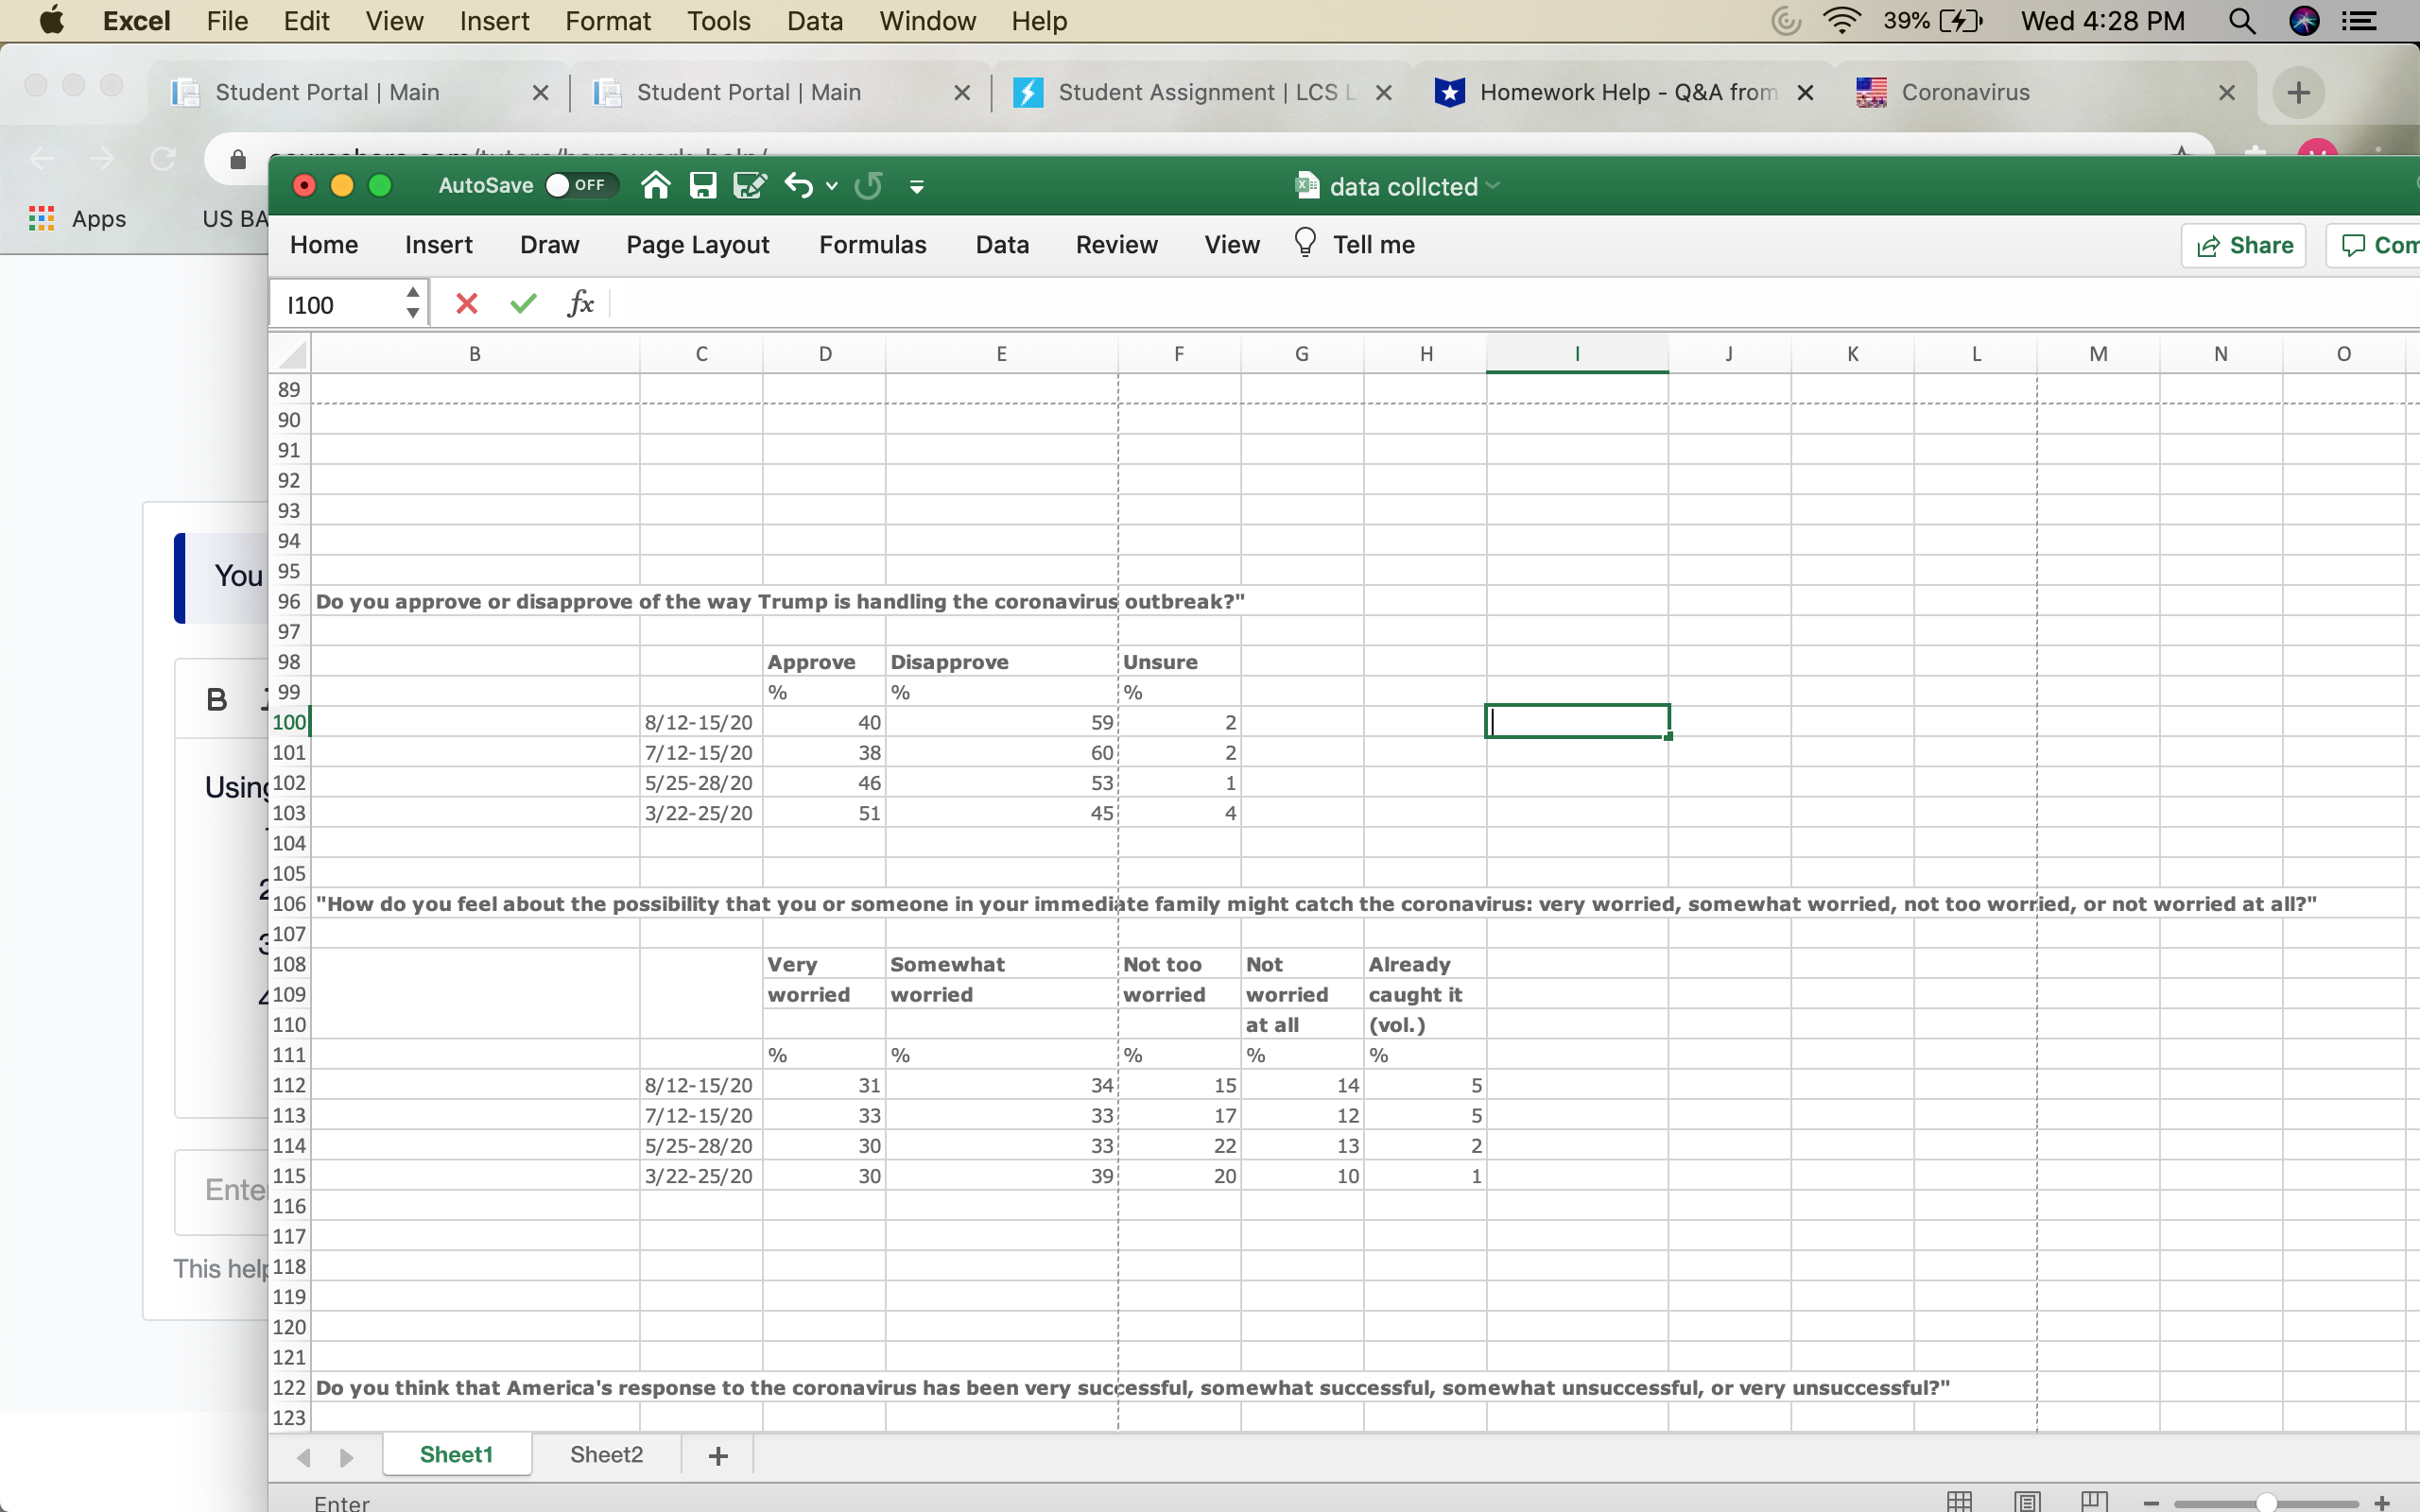Close the Student Assignment browser tab
2420x1512 pixels.
[1384, 92]
